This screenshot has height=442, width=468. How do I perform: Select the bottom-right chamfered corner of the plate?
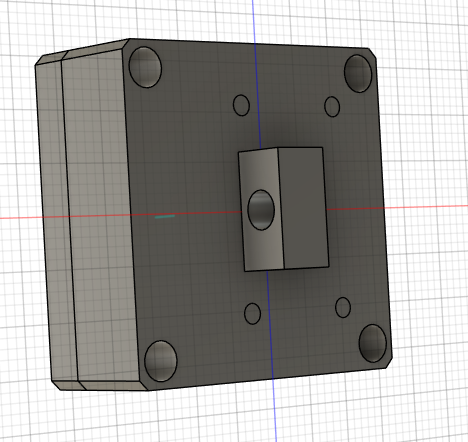coord(389,363)
